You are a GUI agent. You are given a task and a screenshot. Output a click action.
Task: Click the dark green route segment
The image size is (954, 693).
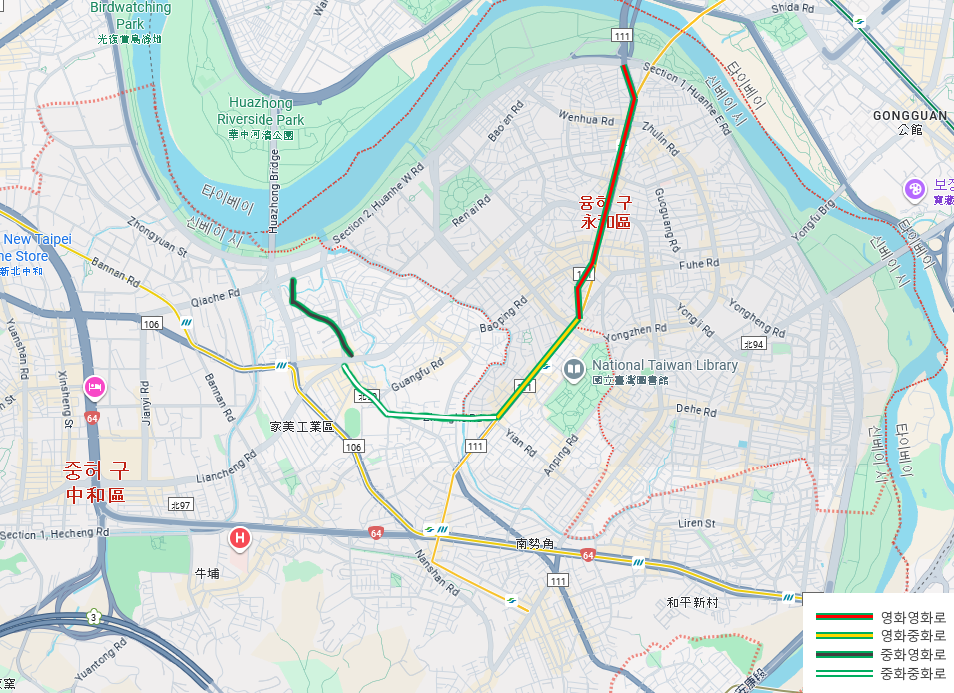click(x=321, y=317)
